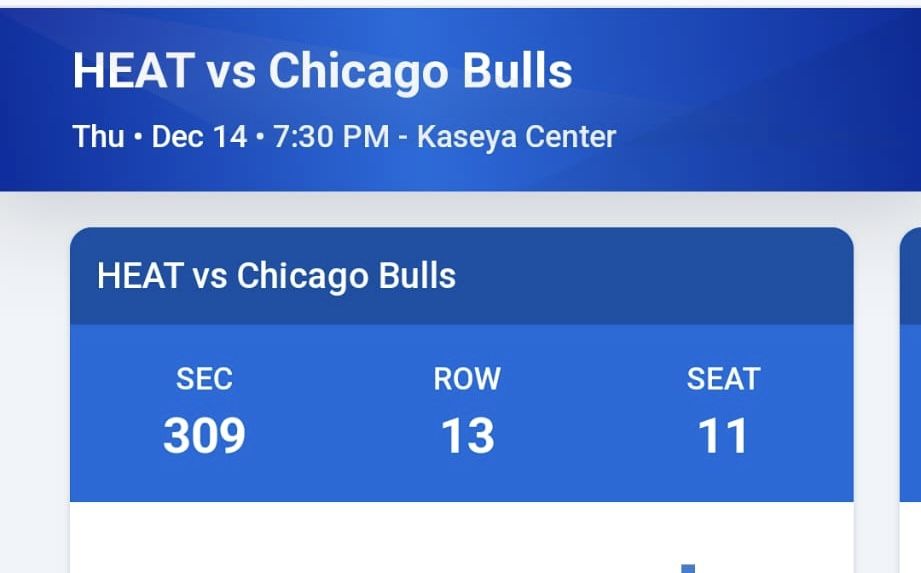Click the SEAT label
The height and width of the screenshot is (573, 921).
(723, 379)
